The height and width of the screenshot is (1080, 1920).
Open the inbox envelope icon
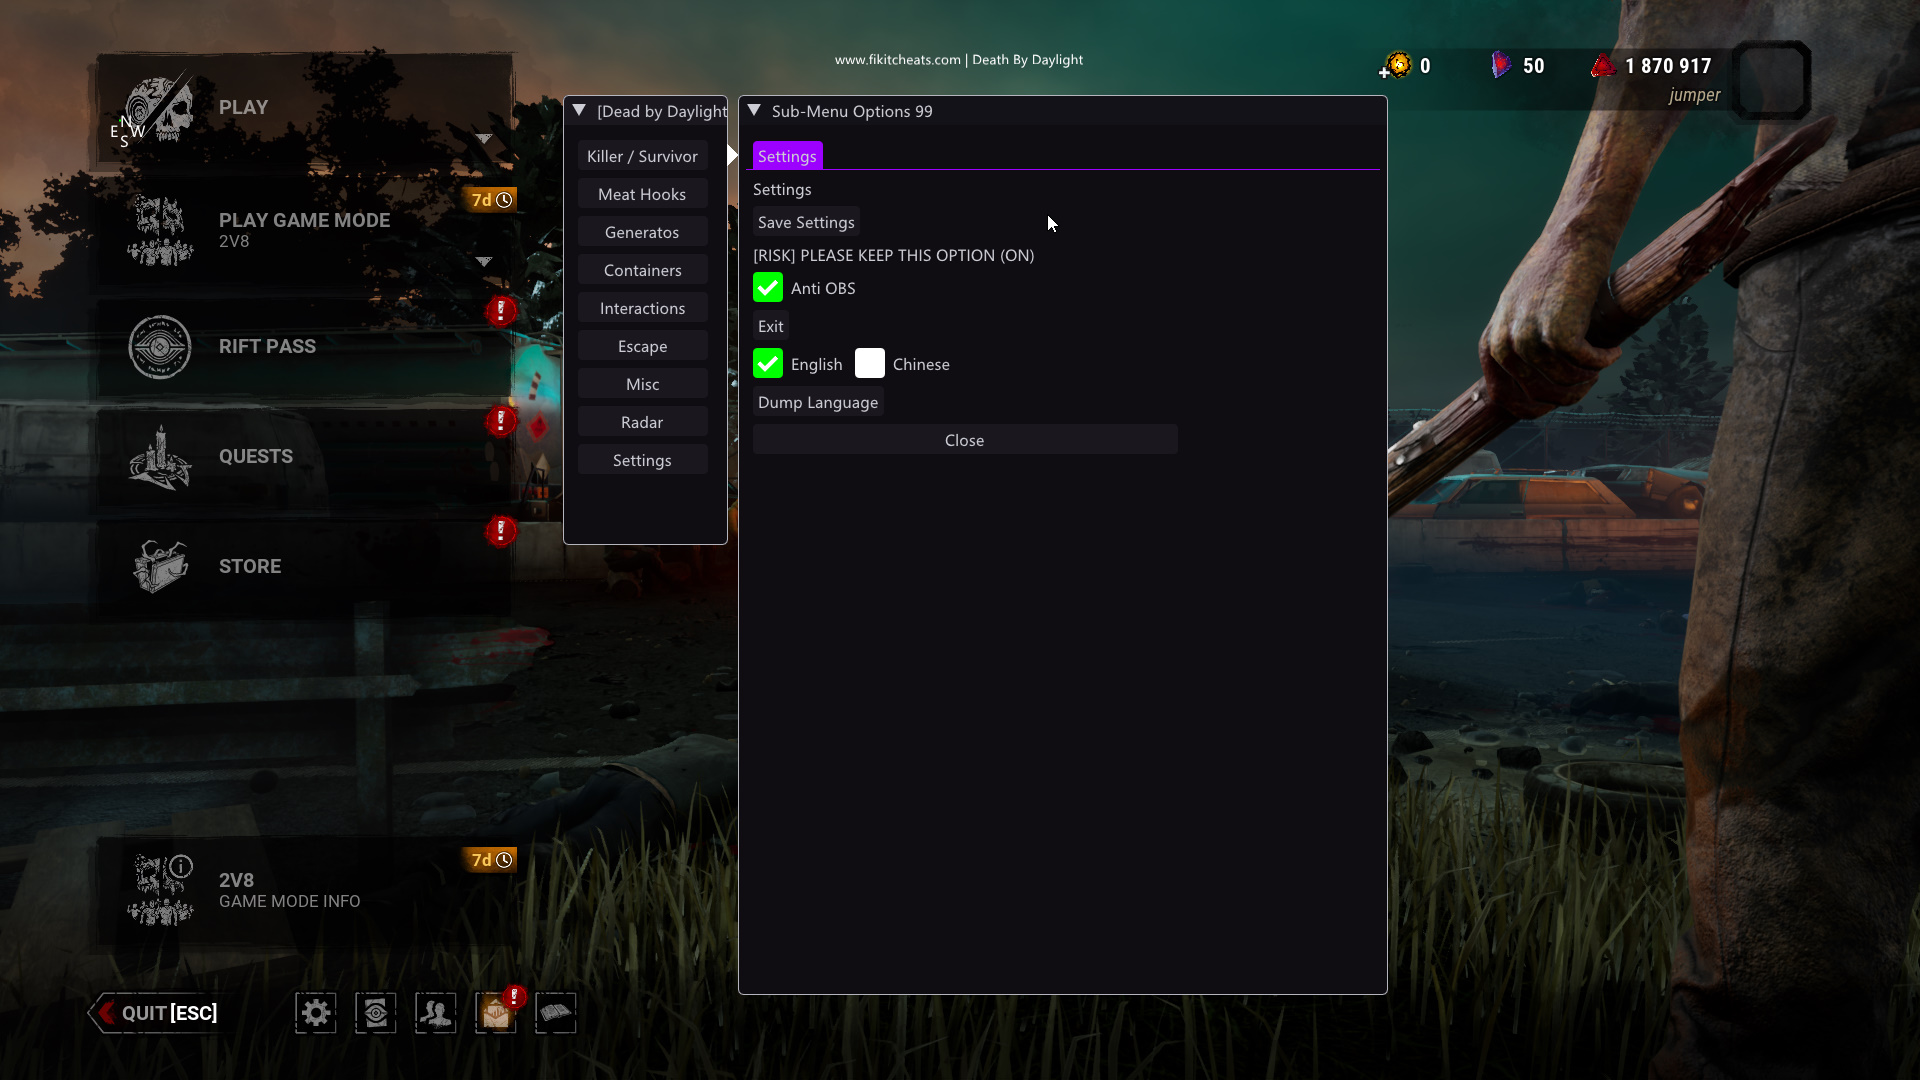click(496, 1013)
